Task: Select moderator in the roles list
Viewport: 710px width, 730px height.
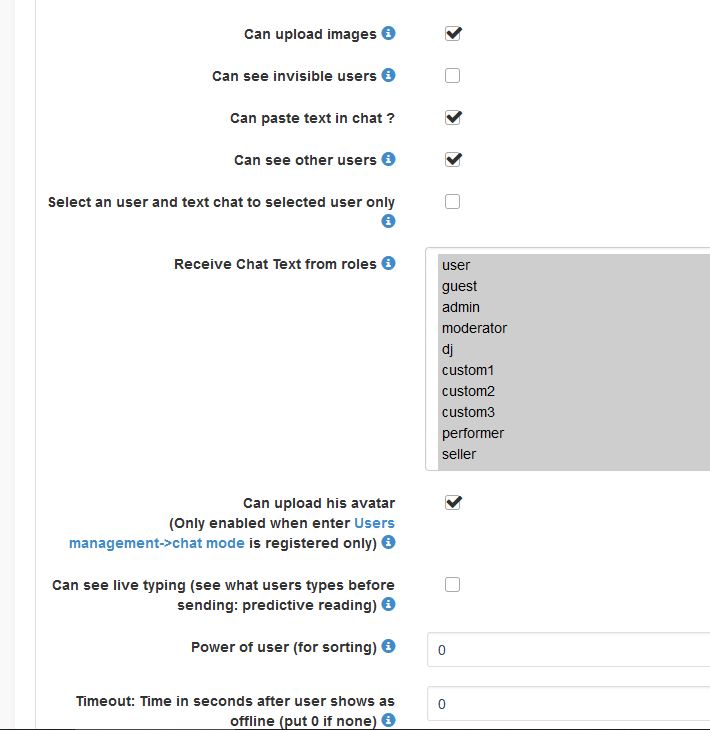Action: (475, 328)
